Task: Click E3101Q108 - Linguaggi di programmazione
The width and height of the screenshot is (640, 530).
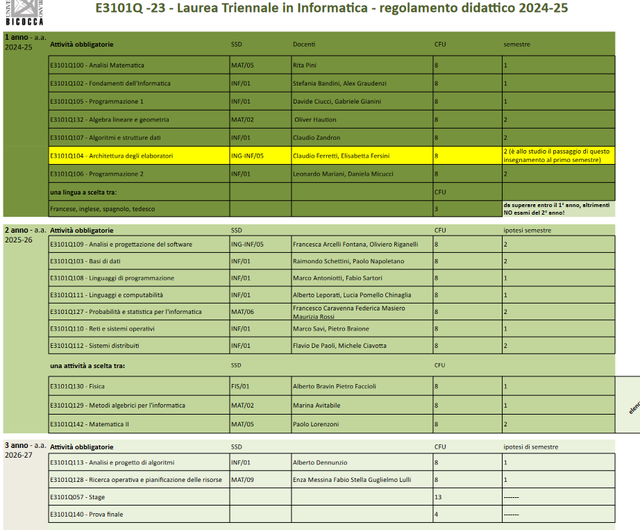Action: coord(139,278)
